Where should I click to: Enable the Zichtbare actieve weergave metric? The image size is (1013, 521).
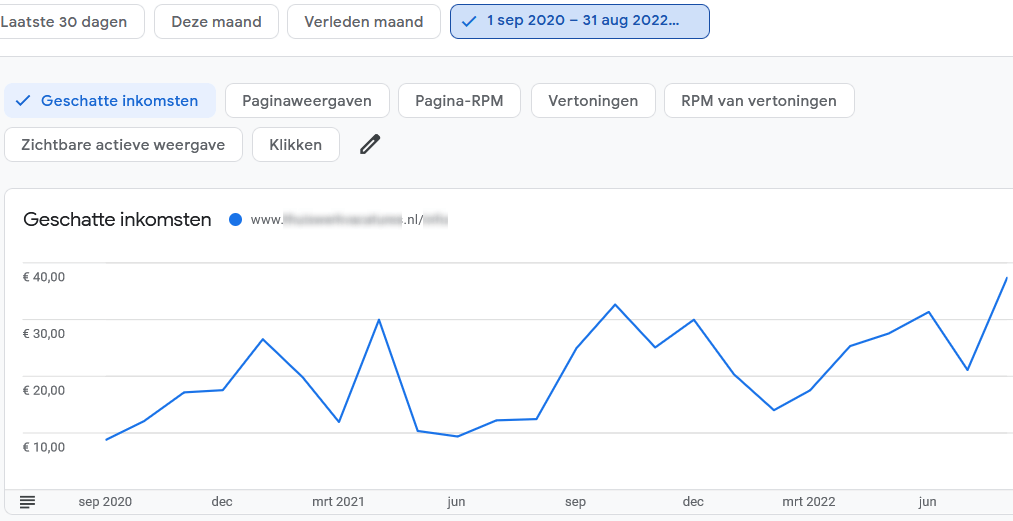coord(123,144)
